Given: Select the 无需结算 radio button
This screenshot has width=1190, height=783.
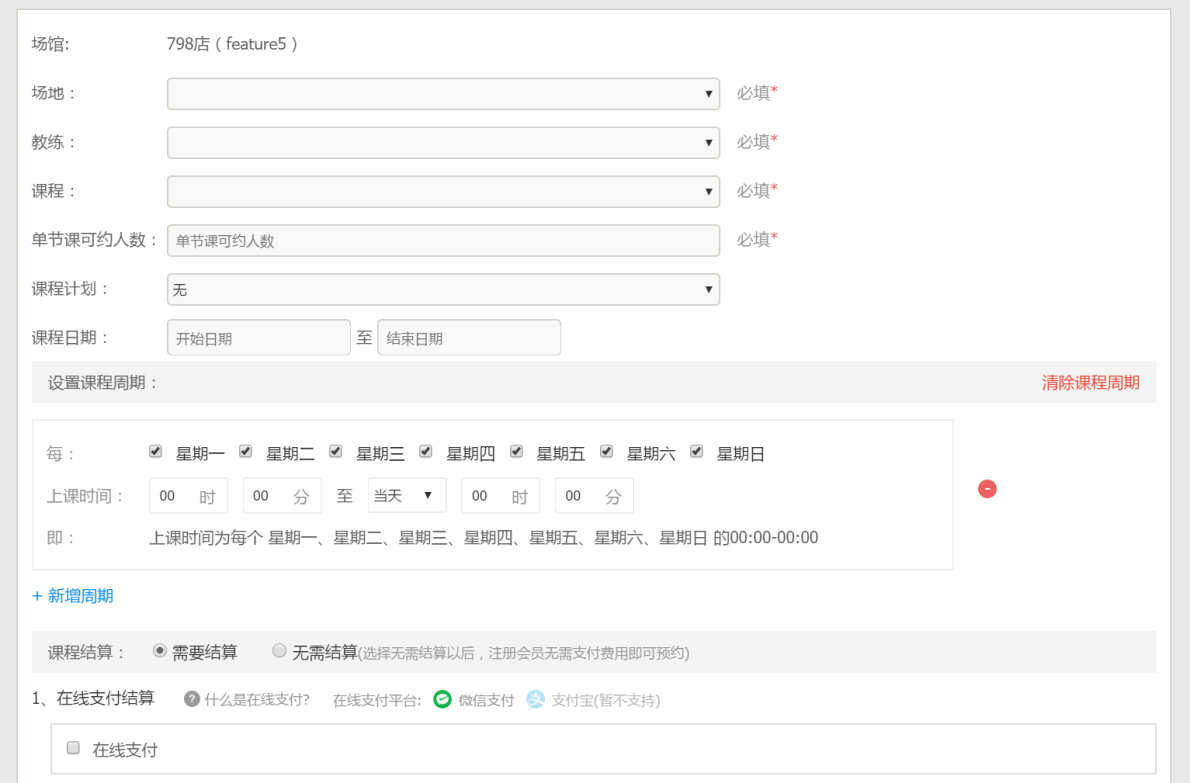Looking at the screenshot, I should click(x=280, y=651).
